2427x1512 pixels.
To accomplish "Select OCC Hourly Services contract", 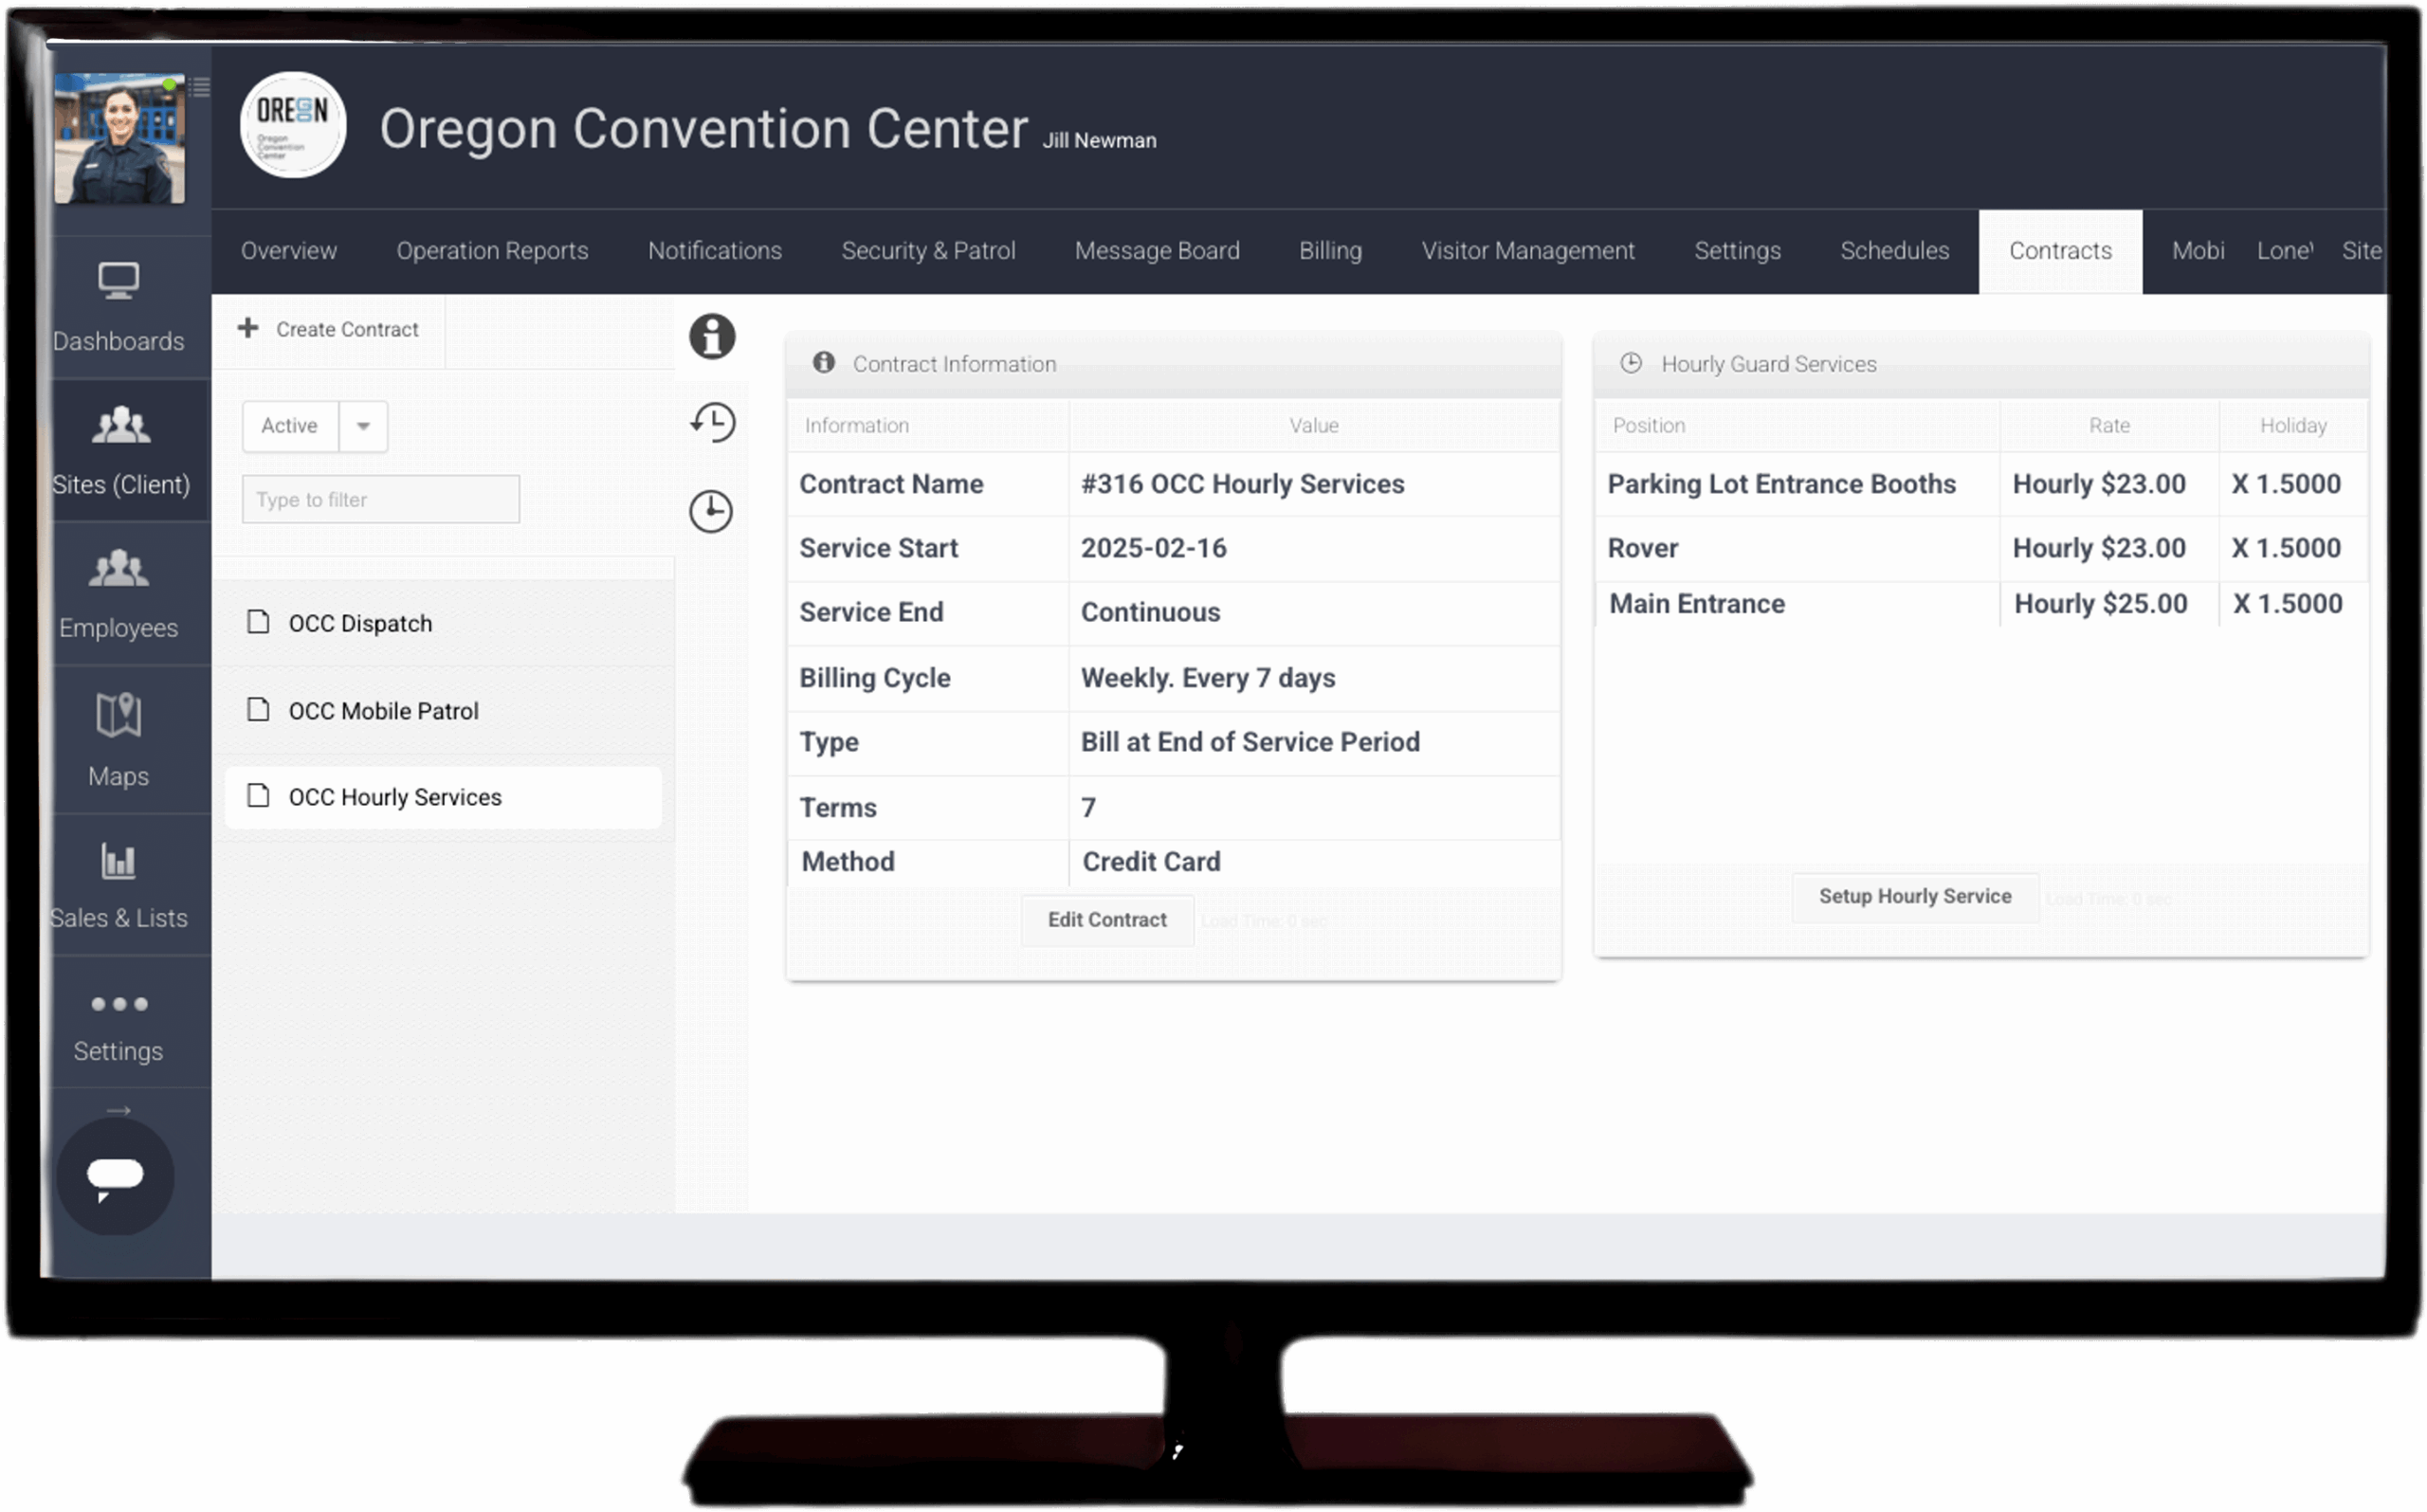I will pyautogui.click(x=443, y=797).
